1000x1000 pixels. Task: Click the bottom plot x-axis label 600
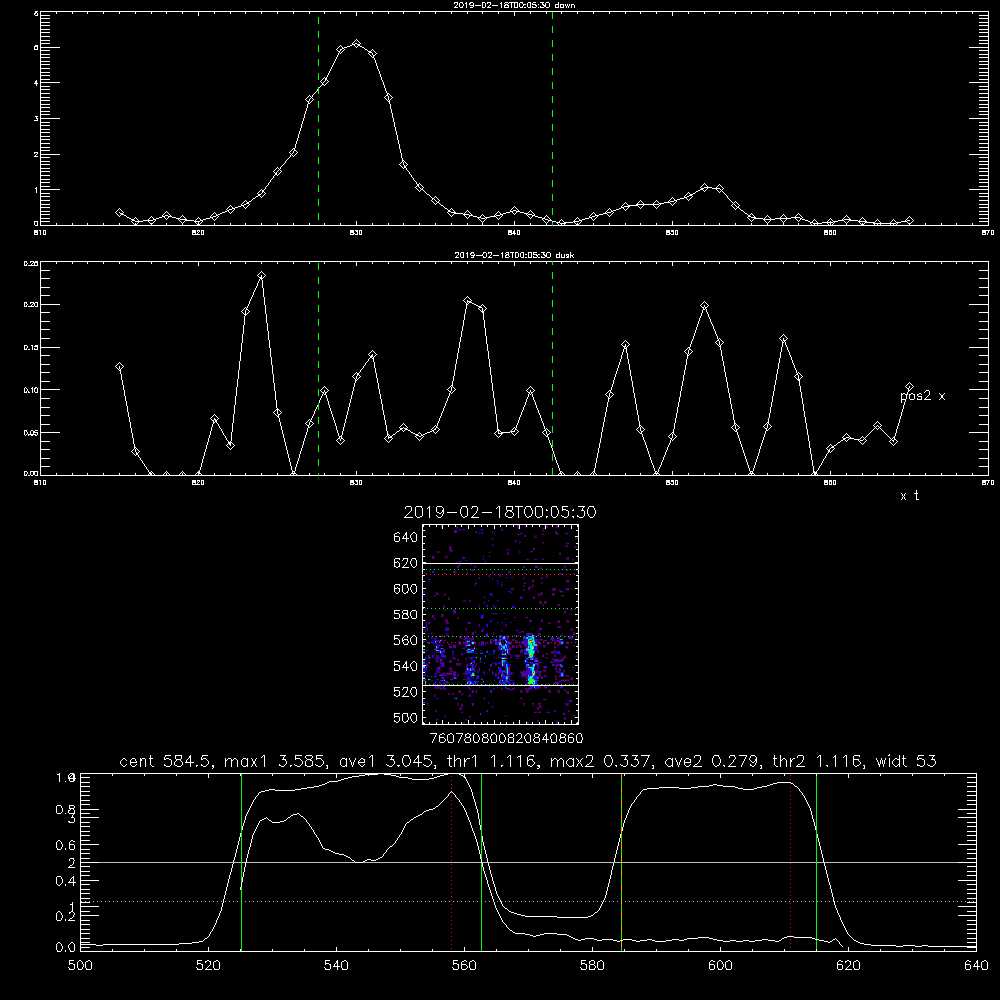coord(720,966)
